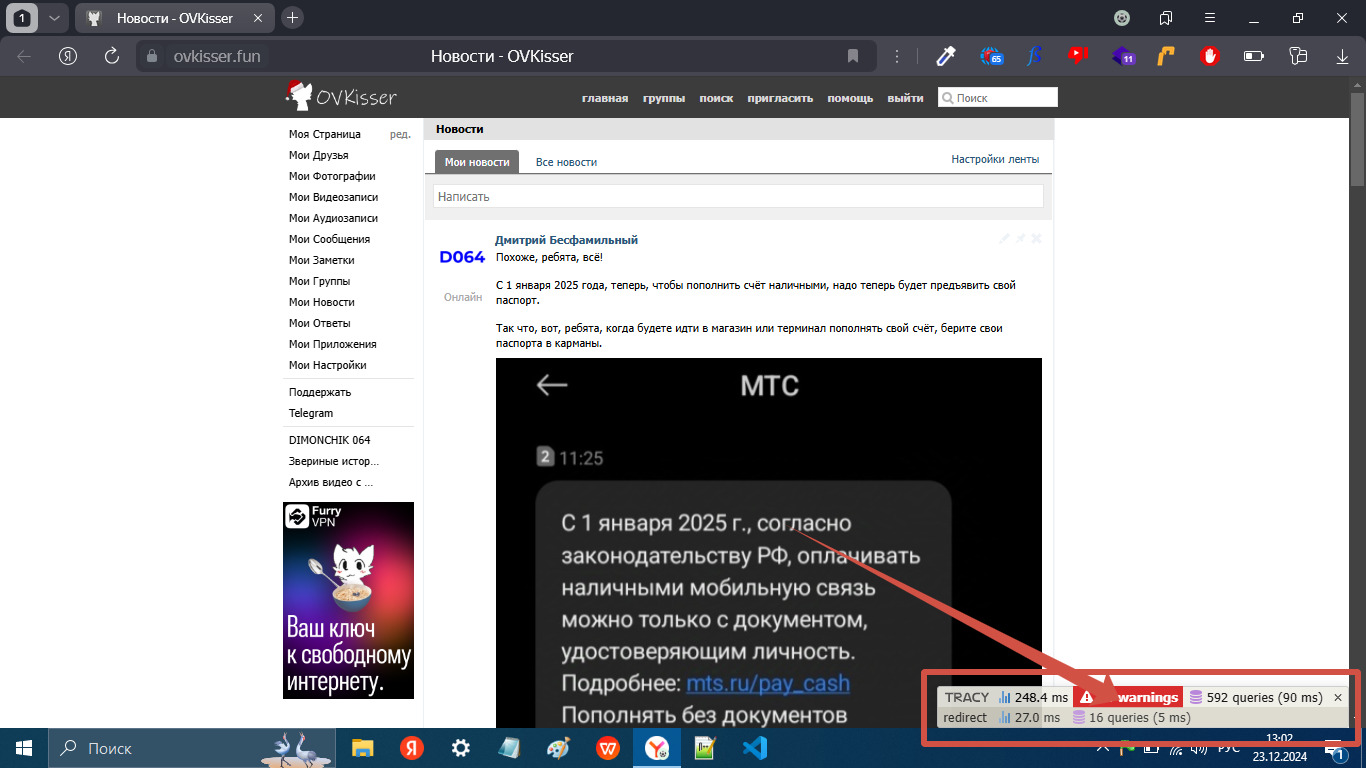The width and height of the screenshot is (1366, 768).
Task: Open Настройки ленты link
Action: point(995,159)
